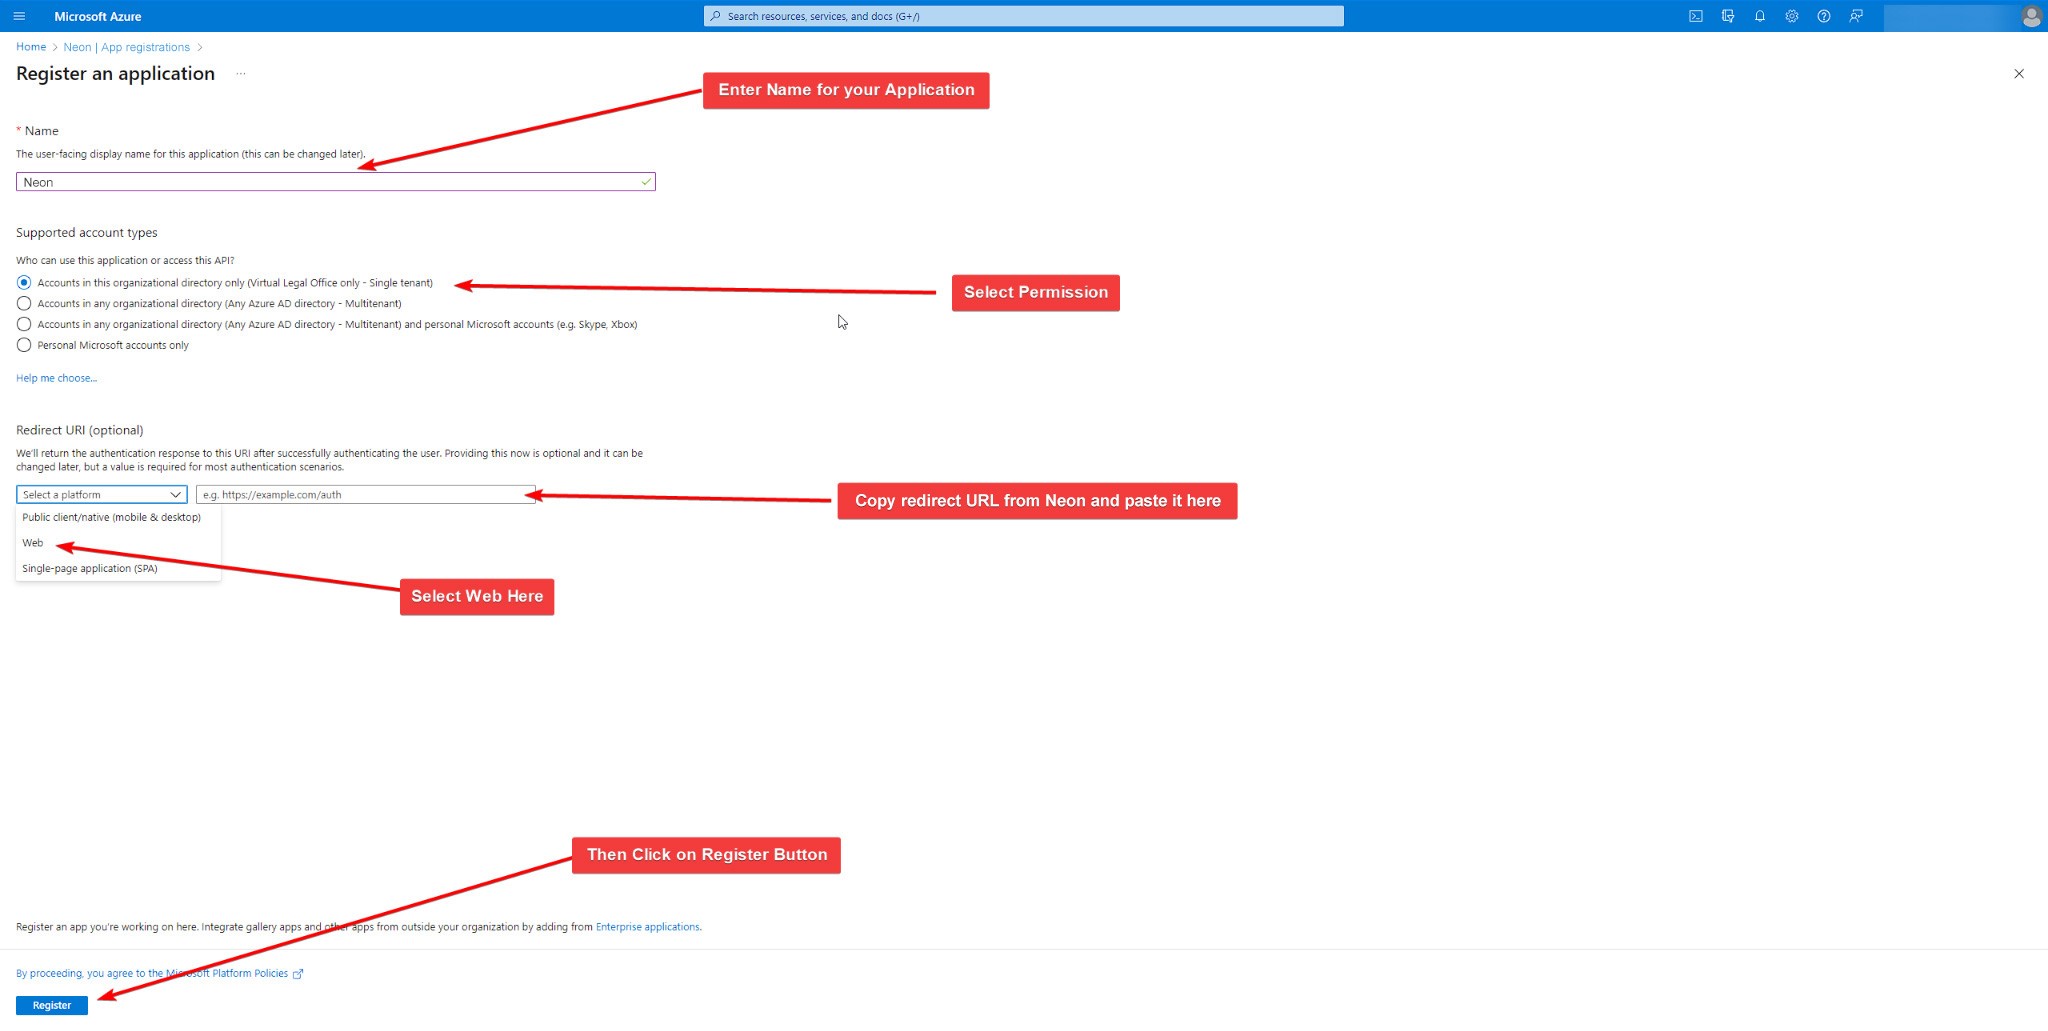Open the more options ellipsis beside title
Viewport: 2048px width, 1031px height.
click(241, 74)
